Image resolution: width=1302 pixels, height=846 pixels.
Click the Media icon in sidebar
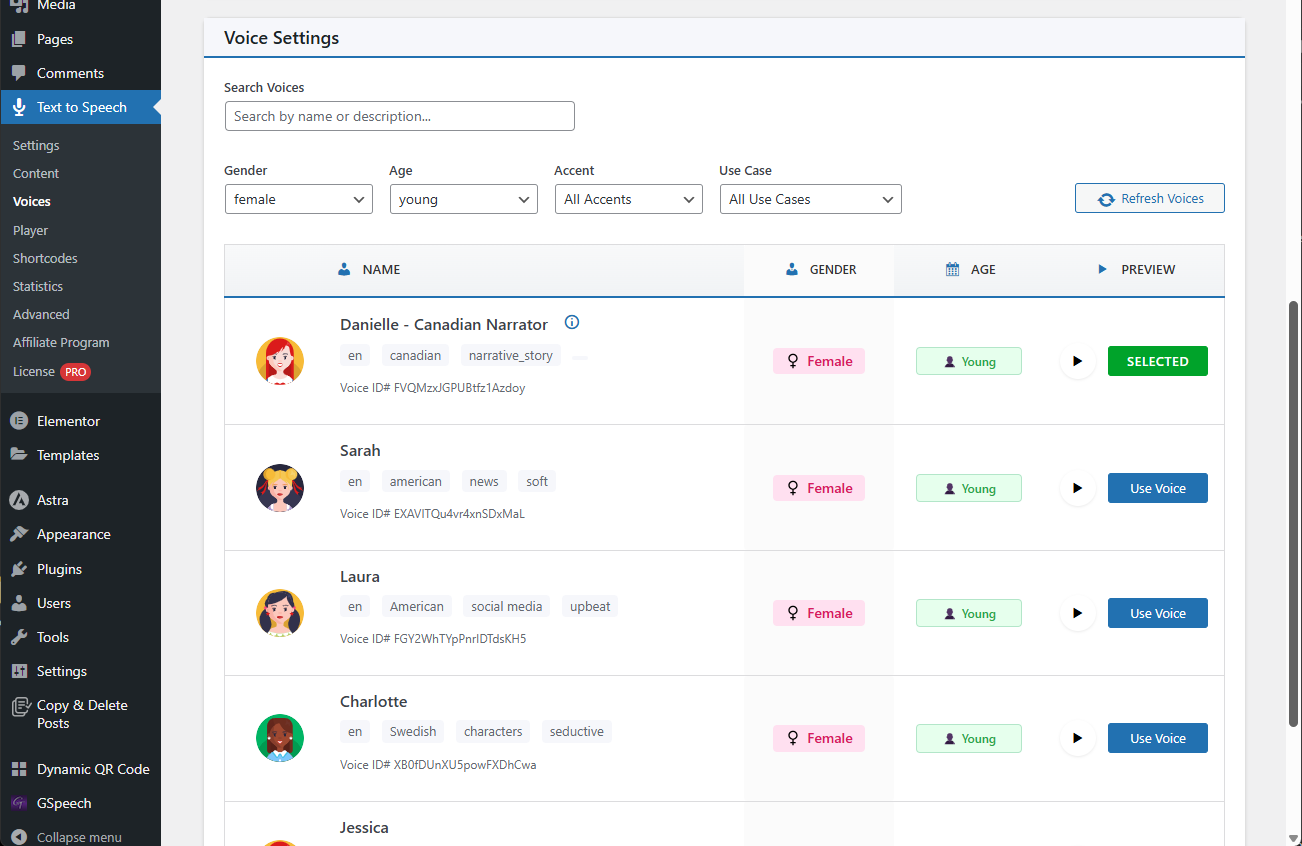(19, 6)
